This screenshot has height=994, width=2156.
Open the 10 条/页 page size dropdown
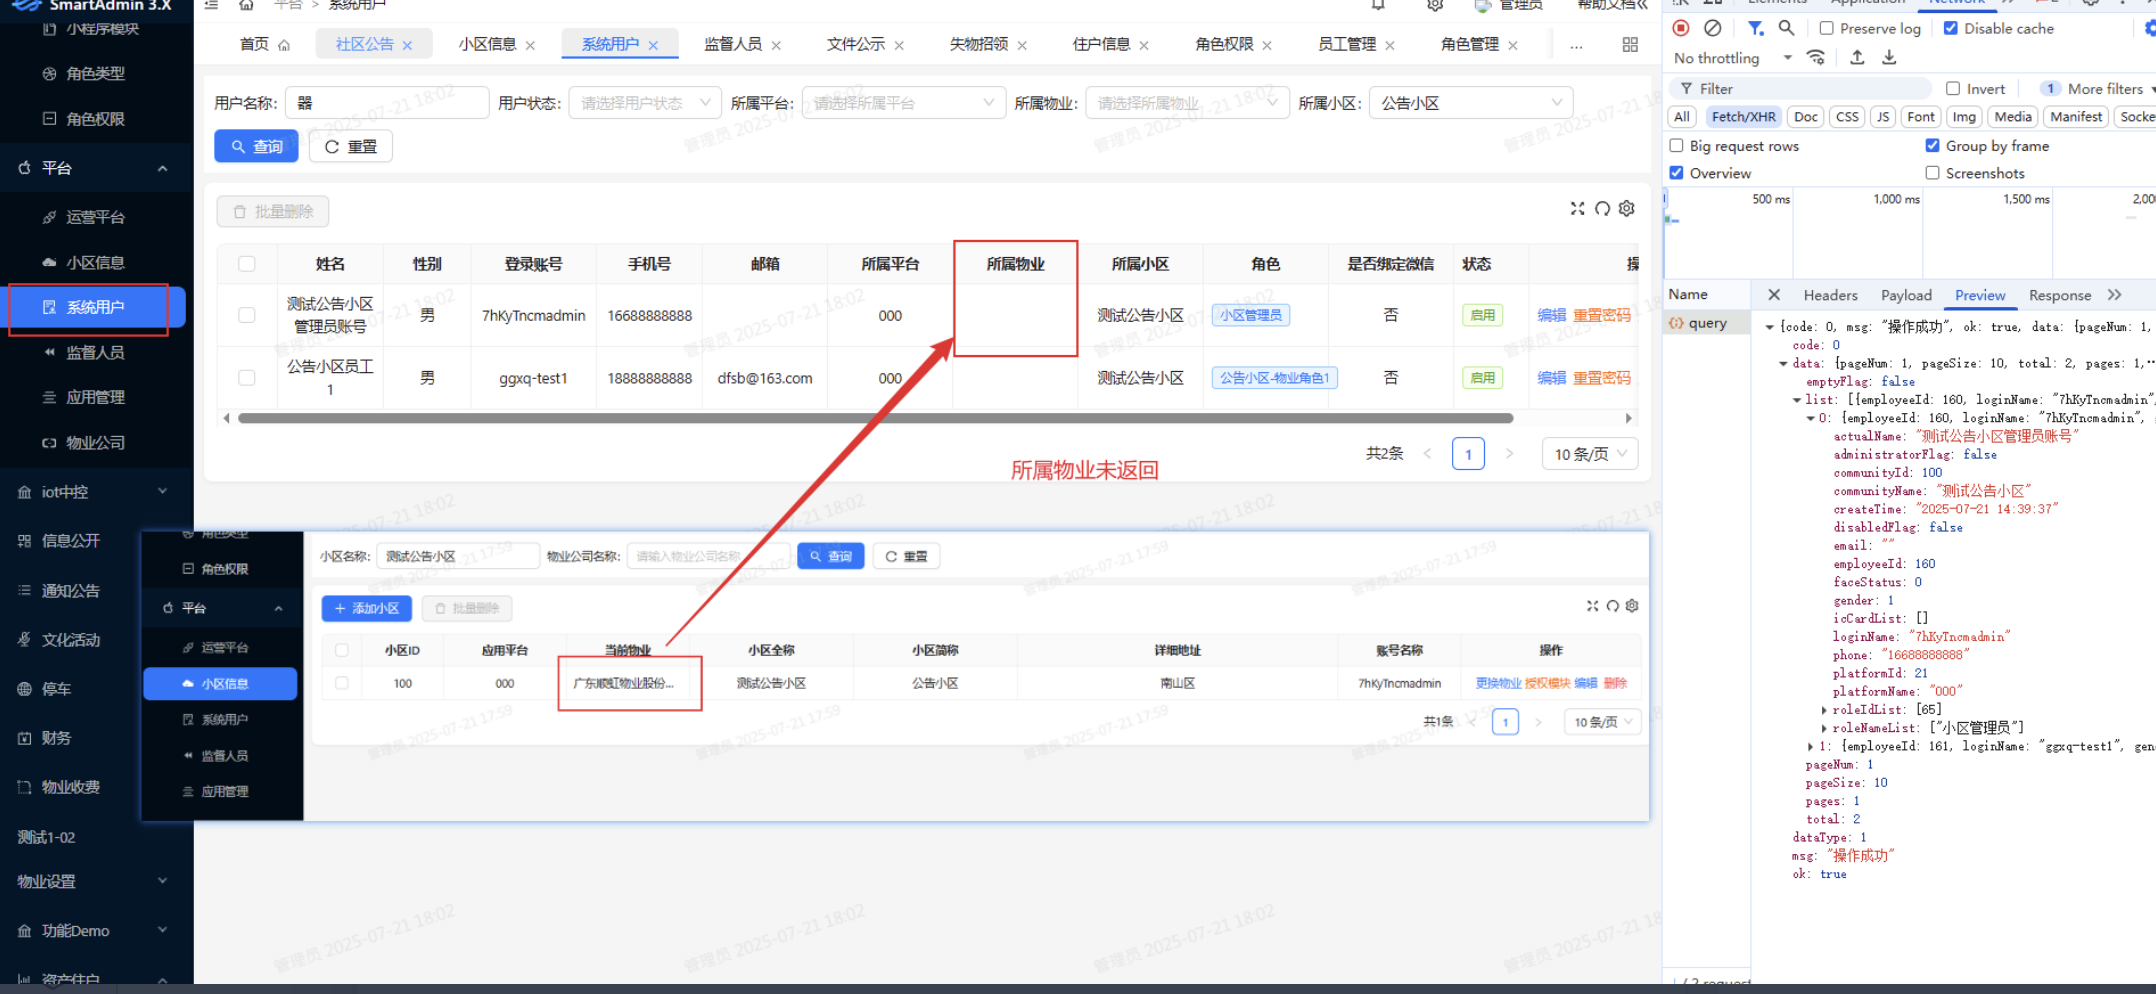pyautogui.click(x=1589, y=454)
